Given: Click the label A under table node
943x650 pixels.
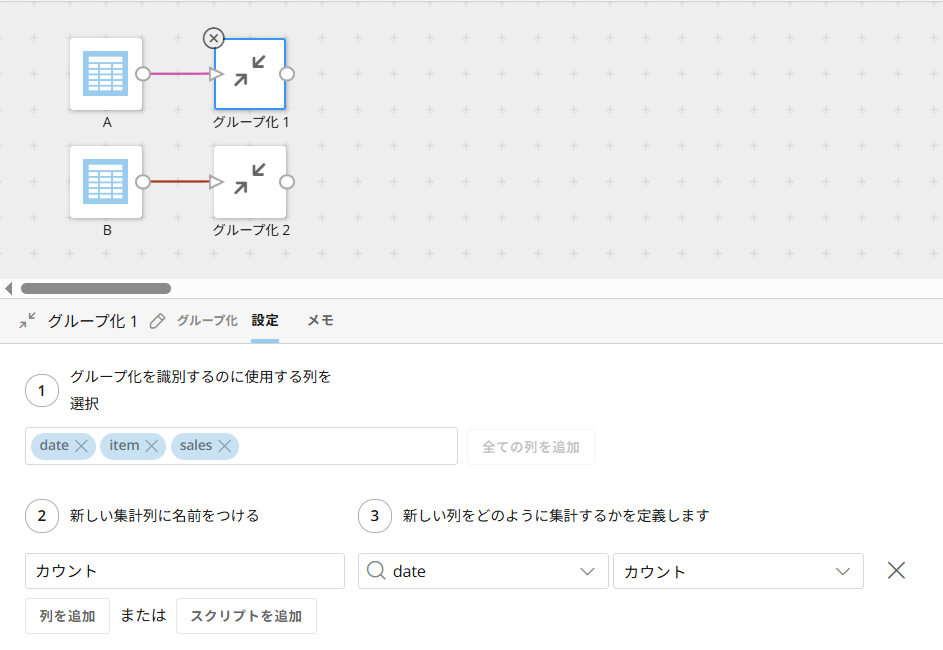Looking at the screenshot, I should pos(107,122).
